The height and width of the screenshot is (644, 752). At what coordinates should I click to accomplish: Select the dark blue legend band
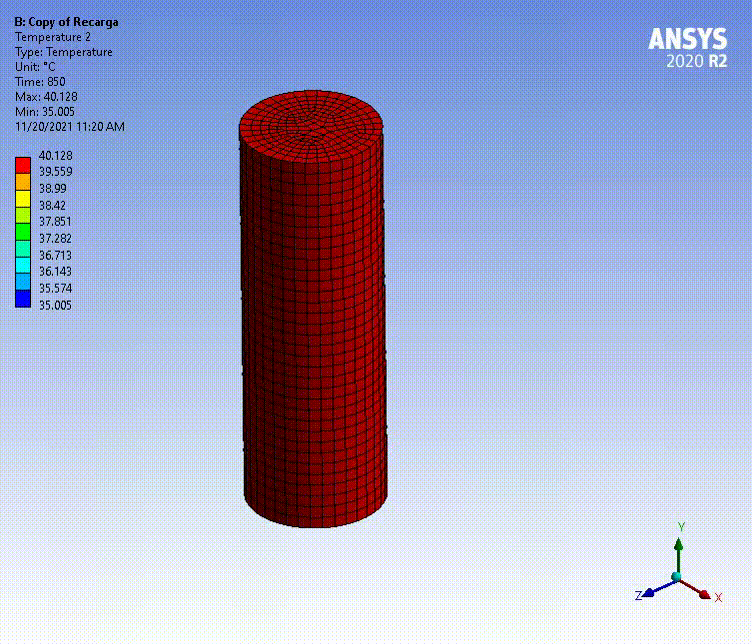click(x=23, y=299)
